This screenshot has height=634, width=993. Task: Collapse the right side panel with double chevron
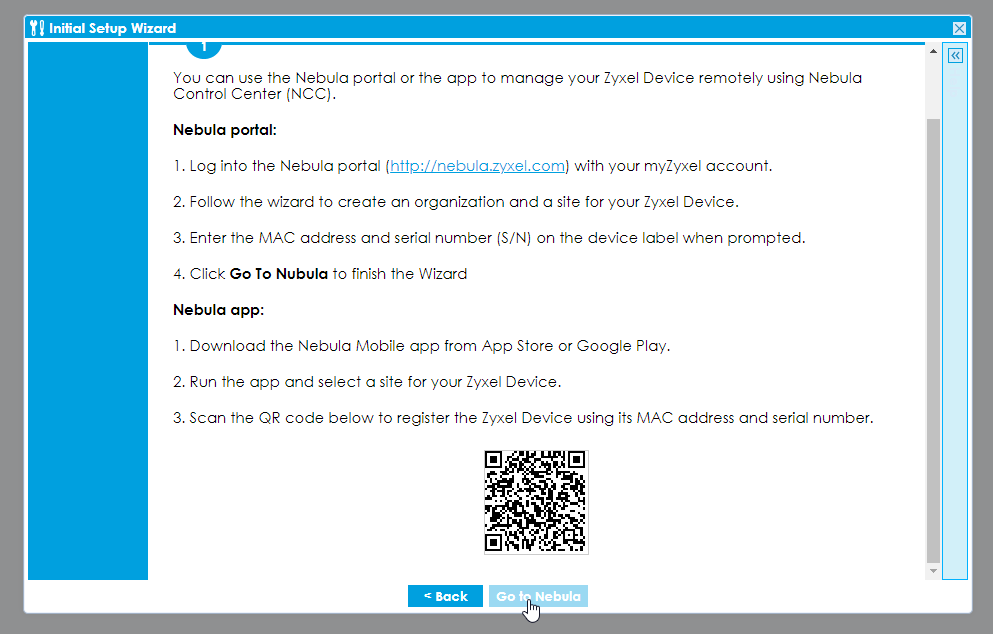(955, 56)
